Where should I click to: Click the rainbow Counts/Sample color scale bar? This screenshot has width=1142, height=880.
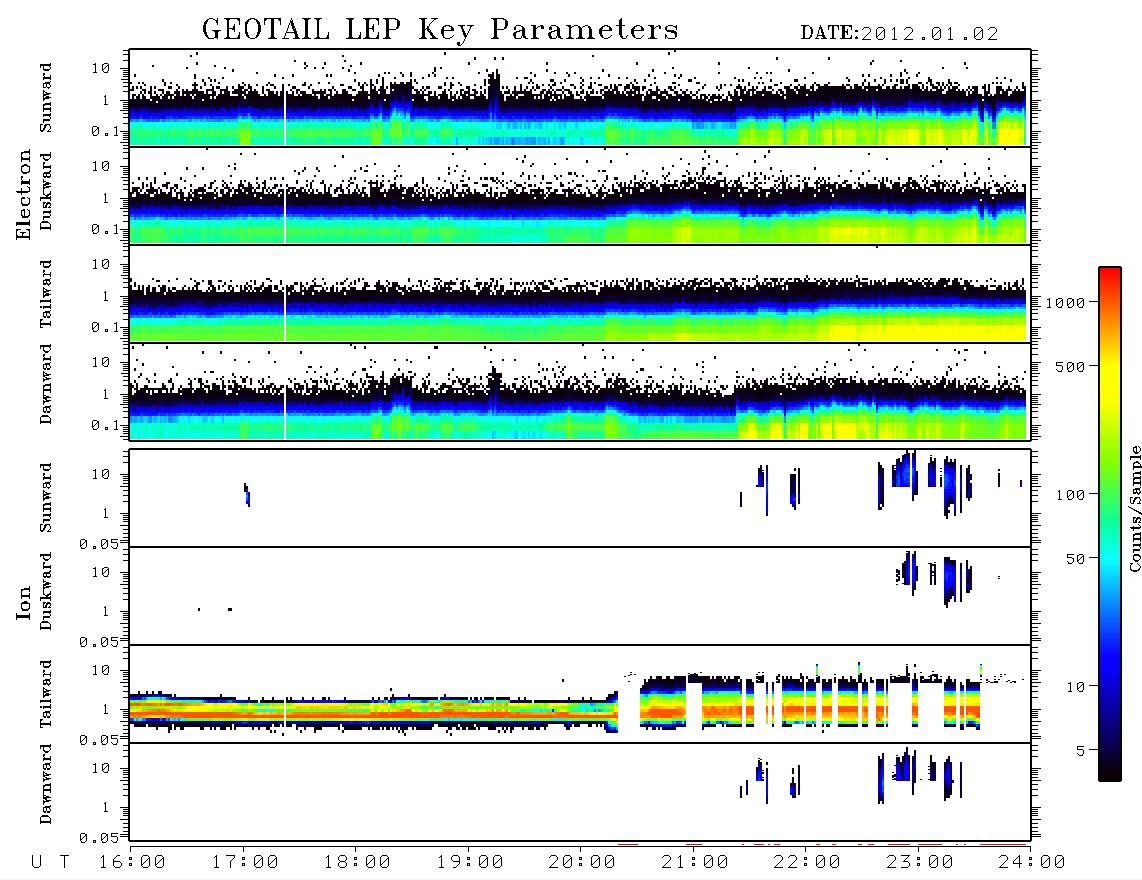coord(1110,524)
